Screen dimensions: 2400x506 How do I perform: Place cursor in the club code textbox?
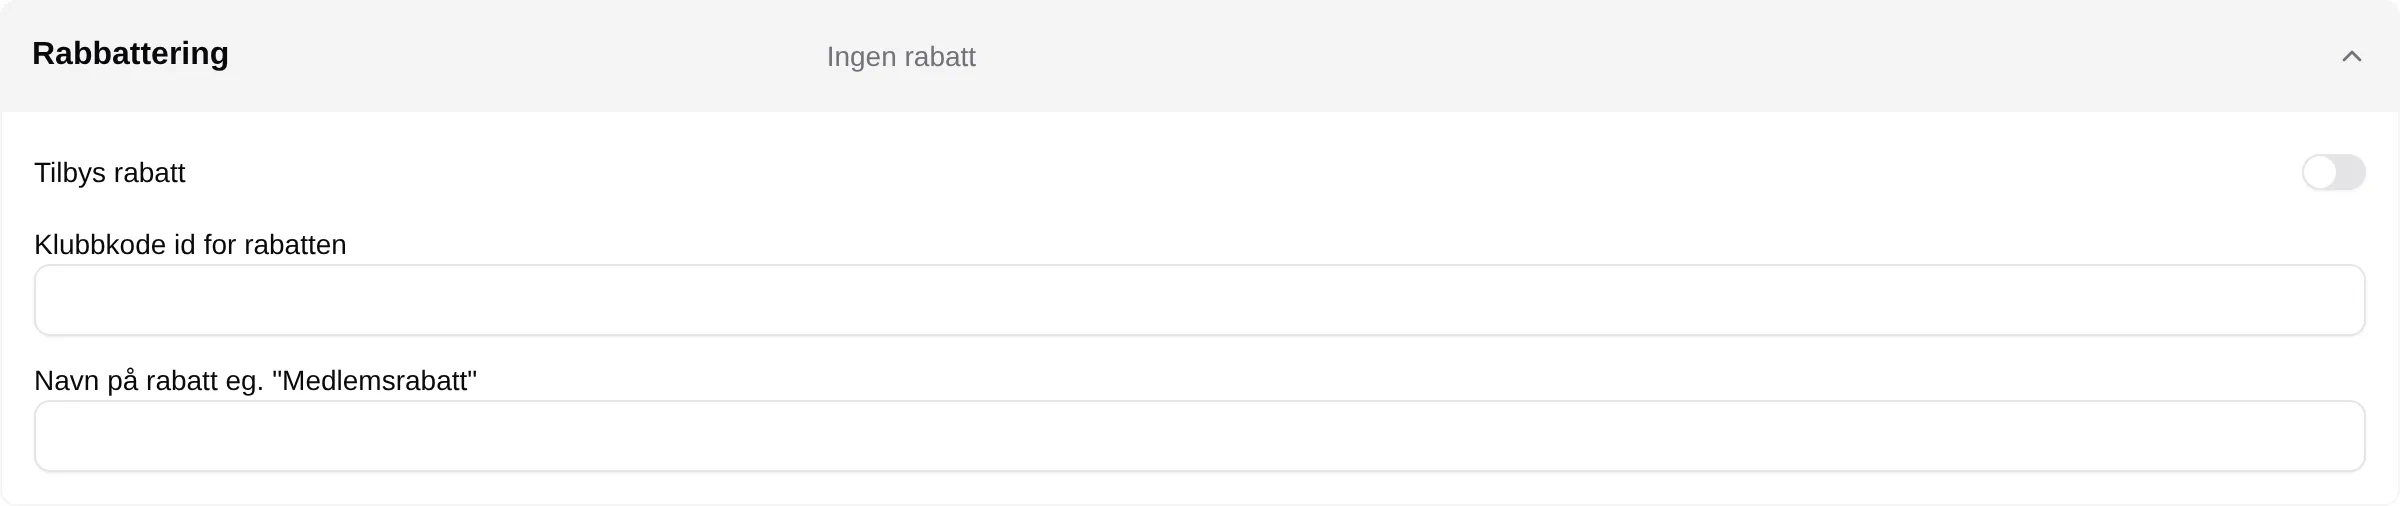1199,300
